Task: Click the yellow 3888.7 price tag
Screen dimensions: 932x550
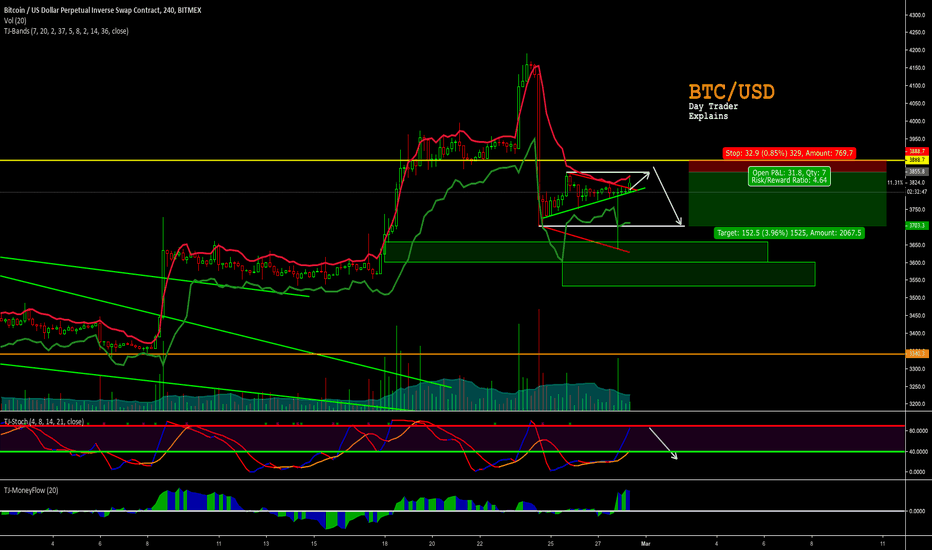Action: coord(917,160)
